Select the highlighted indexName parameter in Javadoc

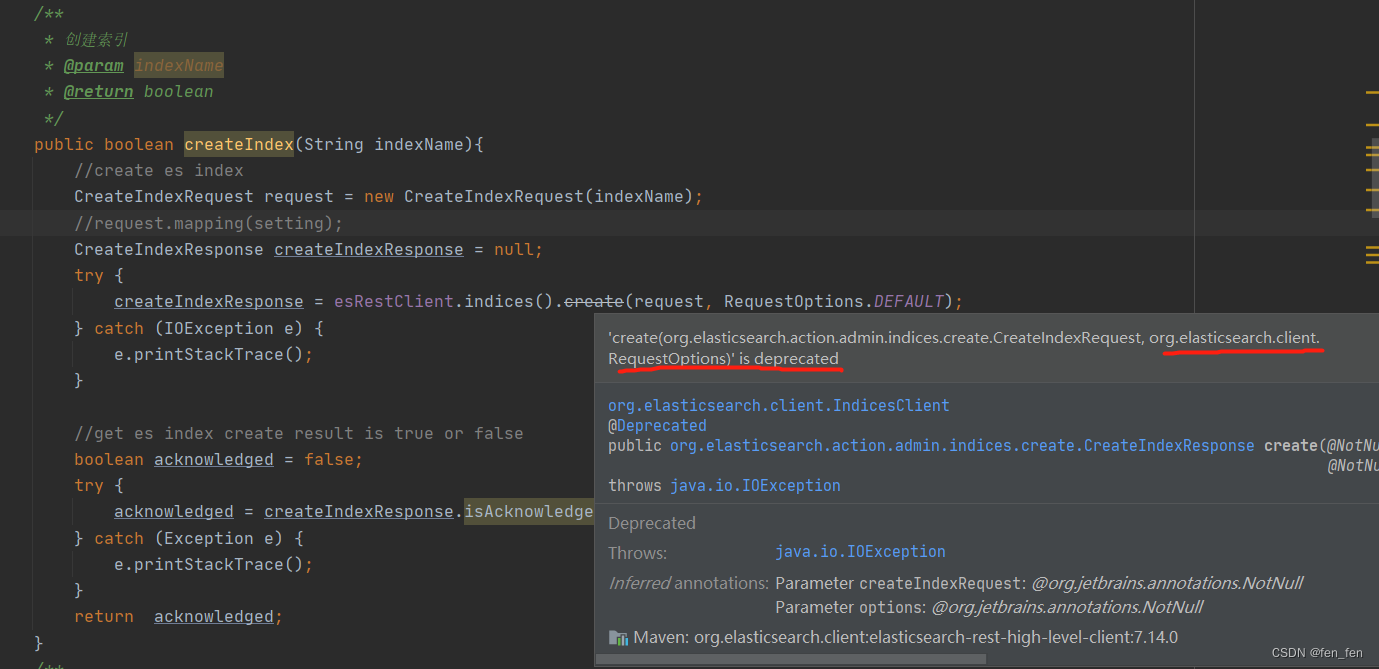(178, 65)
